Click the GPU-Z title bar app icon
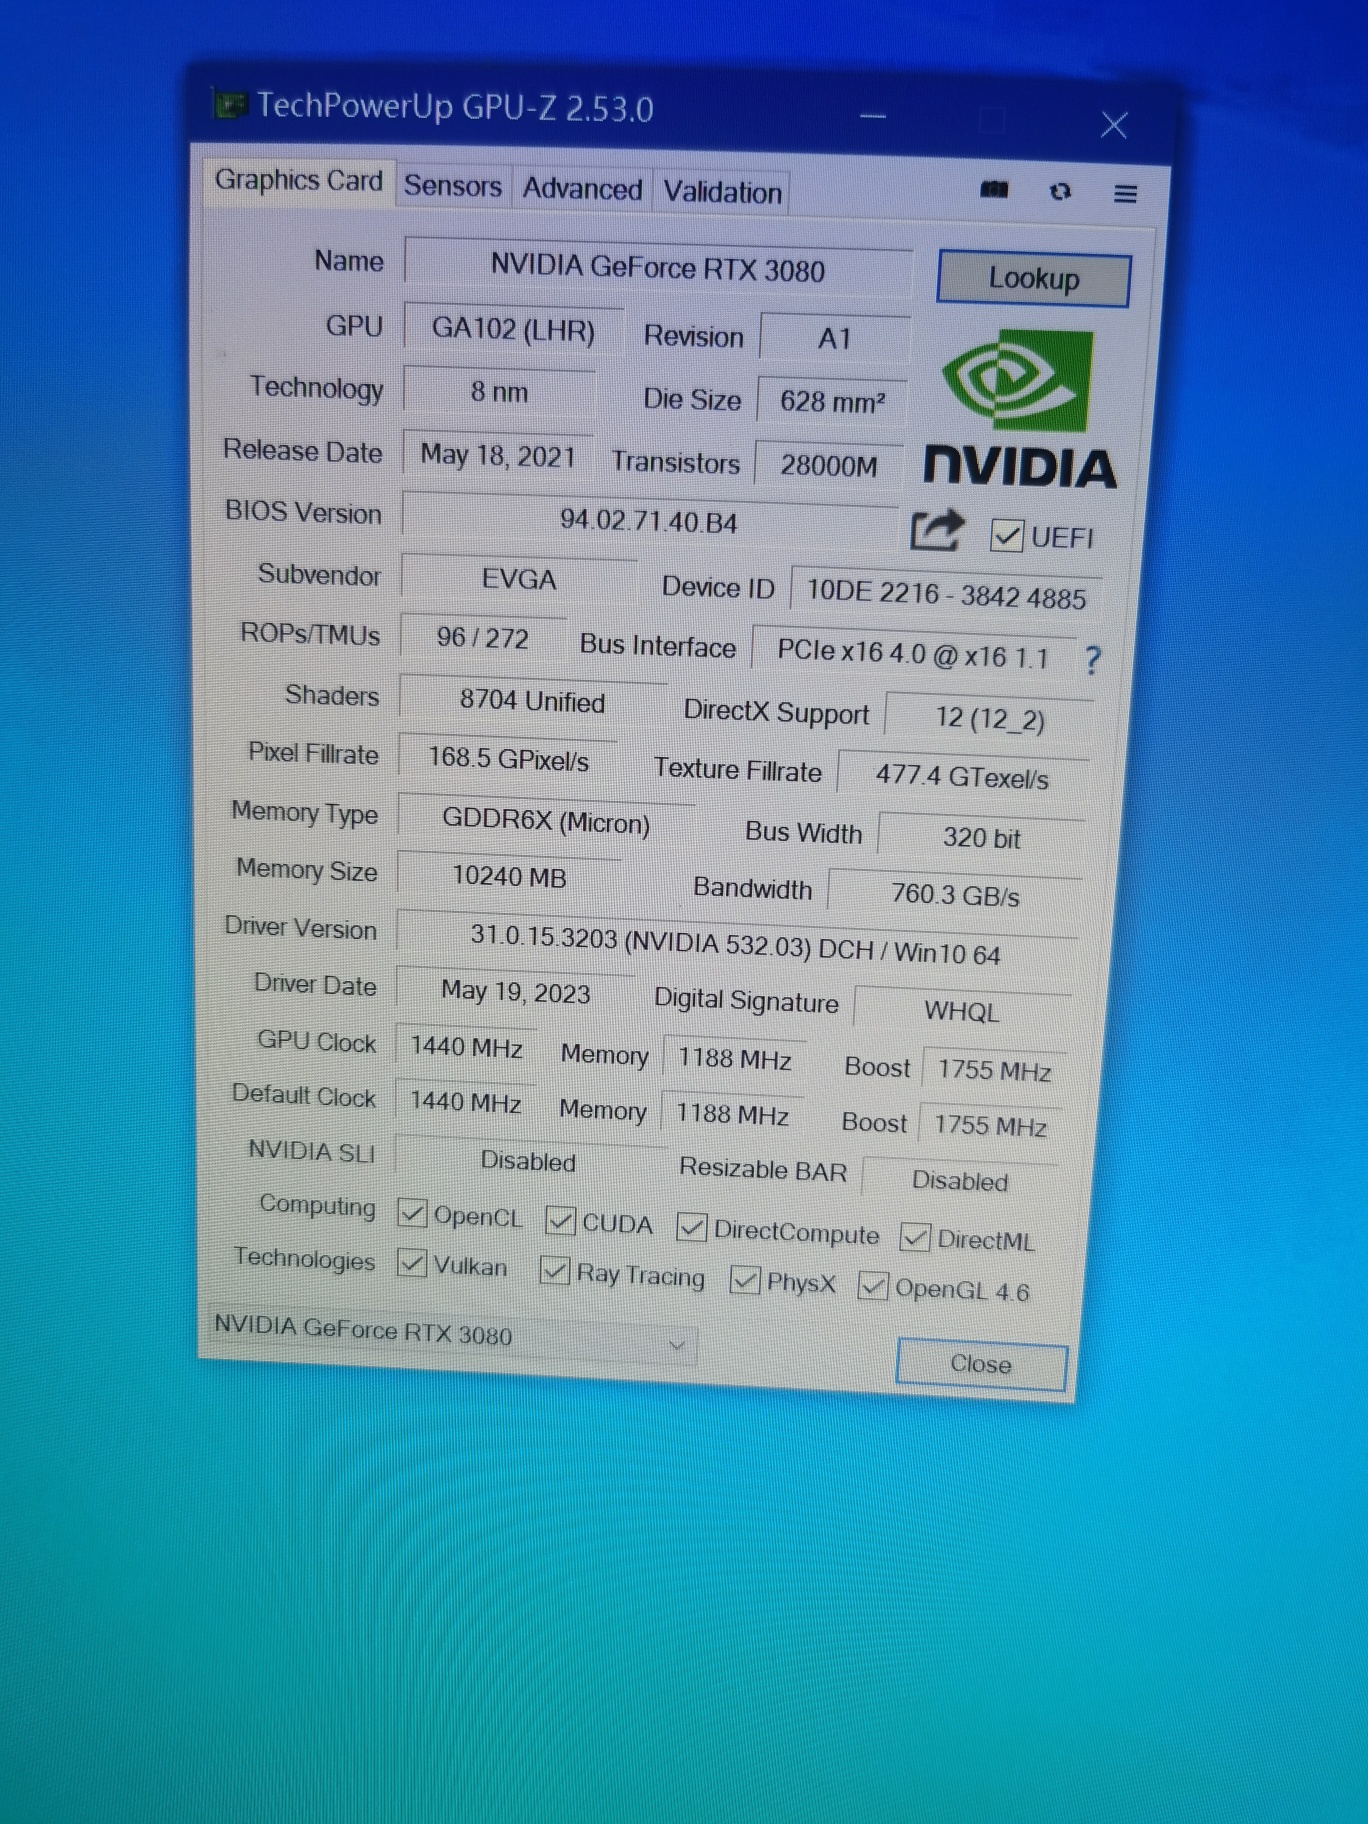Viewport: 1368px width, 1824px height. coord(231,104)
